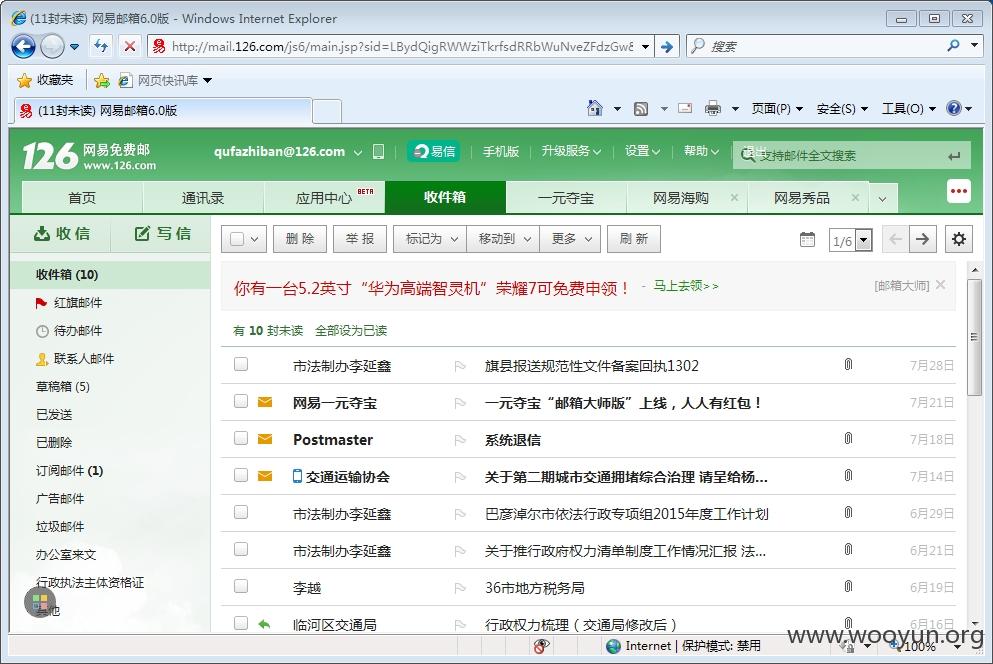Click the 刷新 button
The height and width of the screenshot is (664, 993).
(x=633, y=239)
